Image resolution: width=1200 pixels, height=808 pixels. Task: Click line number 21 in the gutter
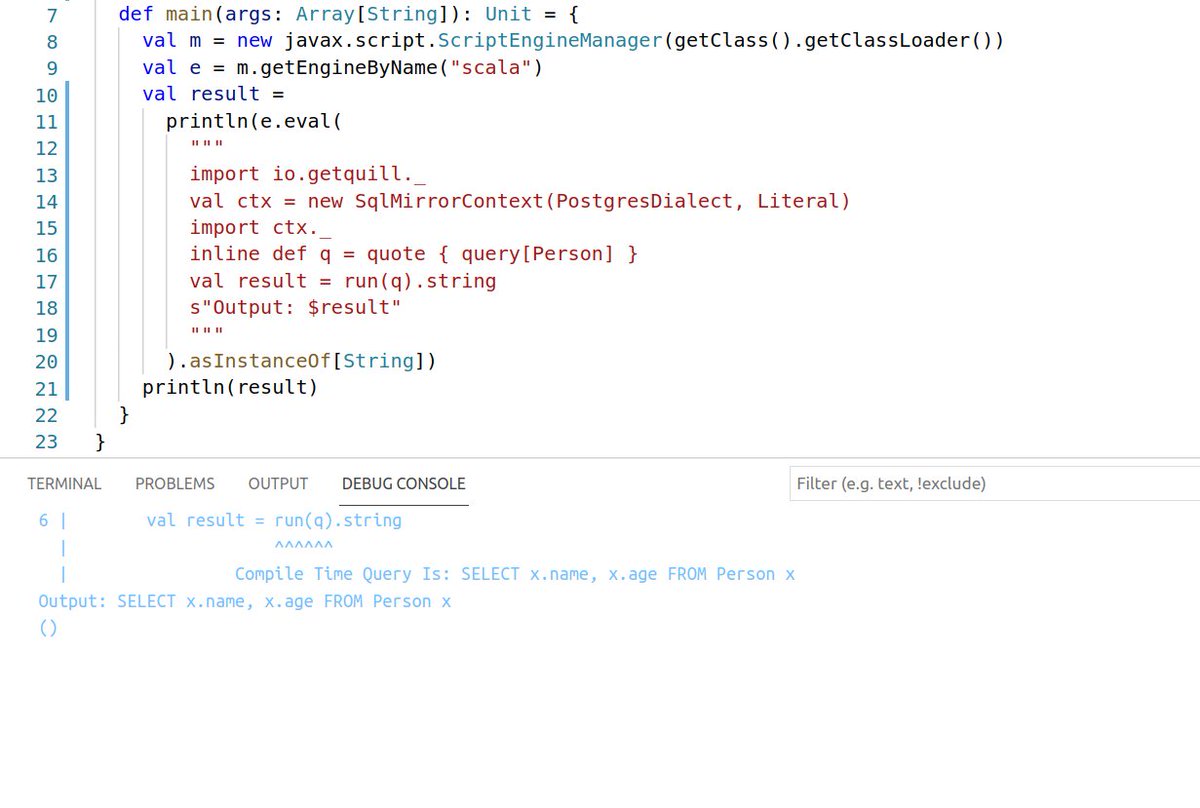pos(46,388)
